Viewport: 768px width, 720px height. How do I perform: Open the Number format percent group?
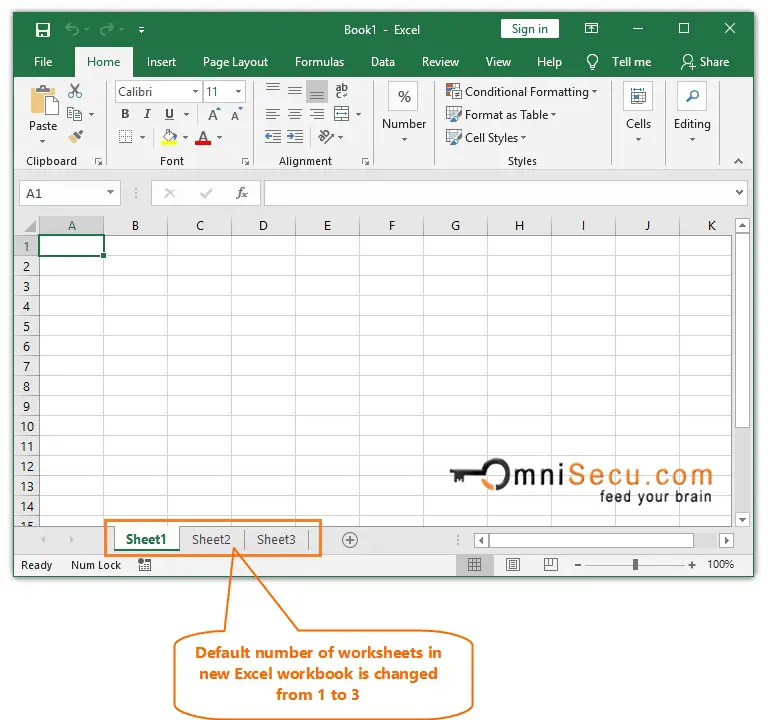tap(404, 112)
